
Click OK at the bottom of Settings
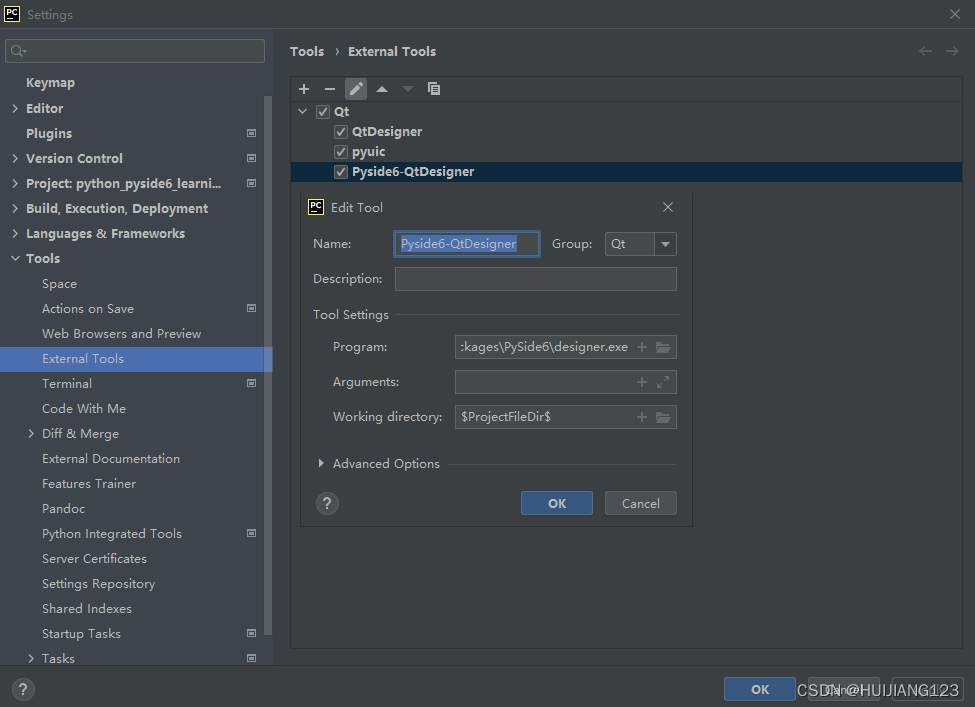759,689
